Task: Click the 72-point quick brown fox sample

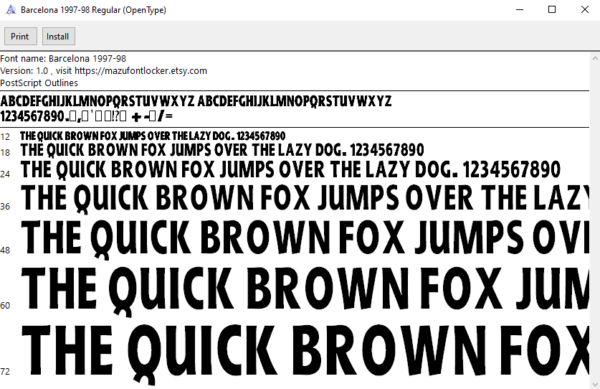Action: pos(305,354)
